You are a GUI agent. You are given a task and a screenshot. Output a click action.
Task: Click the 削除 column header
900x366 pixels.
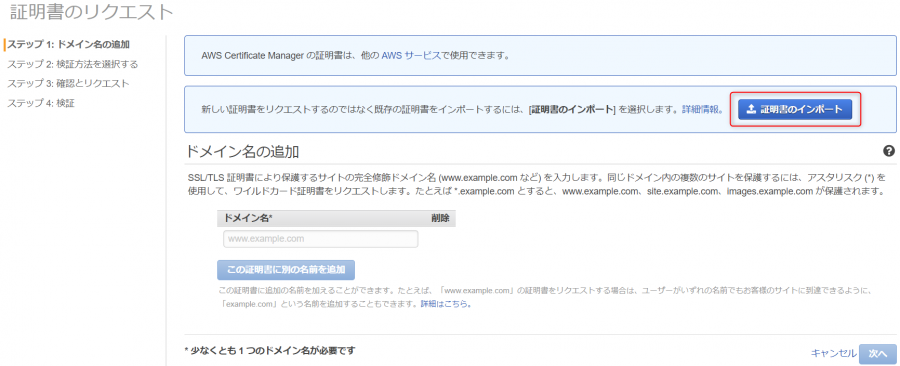coord(440,218)
